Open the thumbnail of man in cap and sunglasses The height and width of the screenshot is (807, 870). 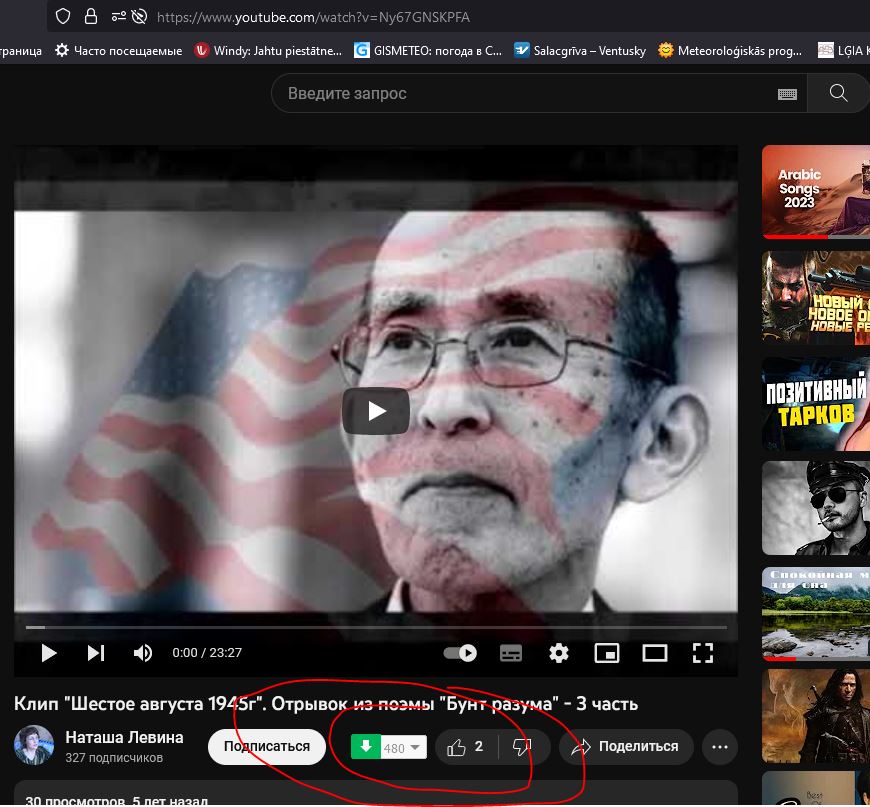click(x=816, y=508)
